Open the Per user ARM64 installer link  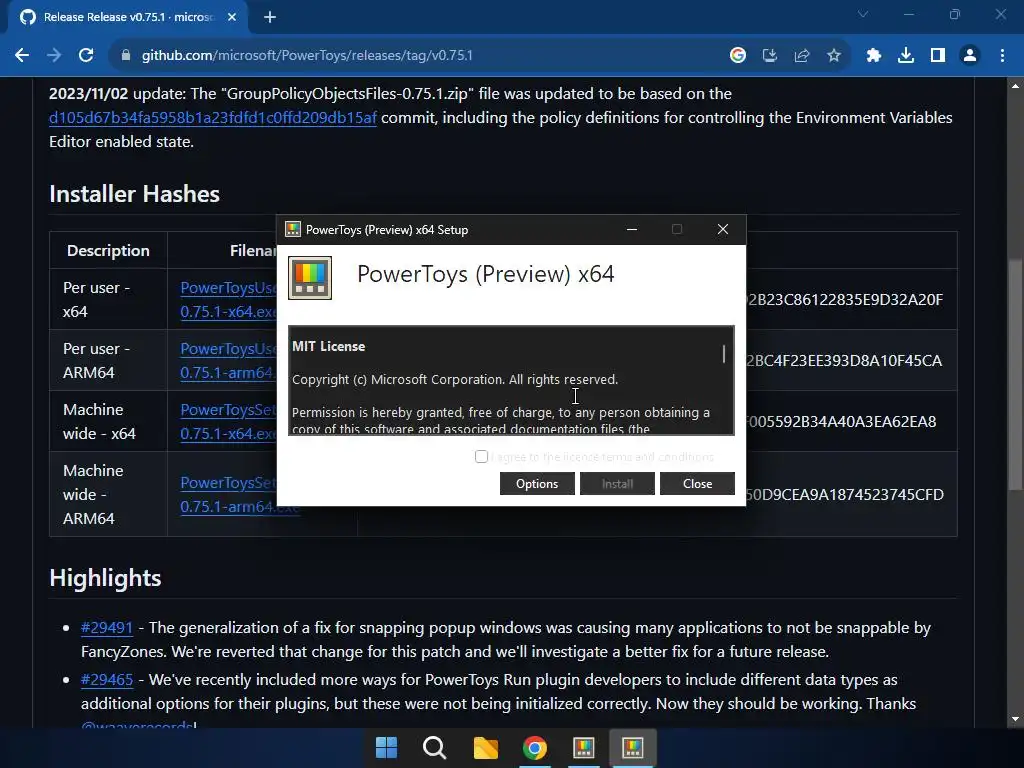[x=228, y=360]
